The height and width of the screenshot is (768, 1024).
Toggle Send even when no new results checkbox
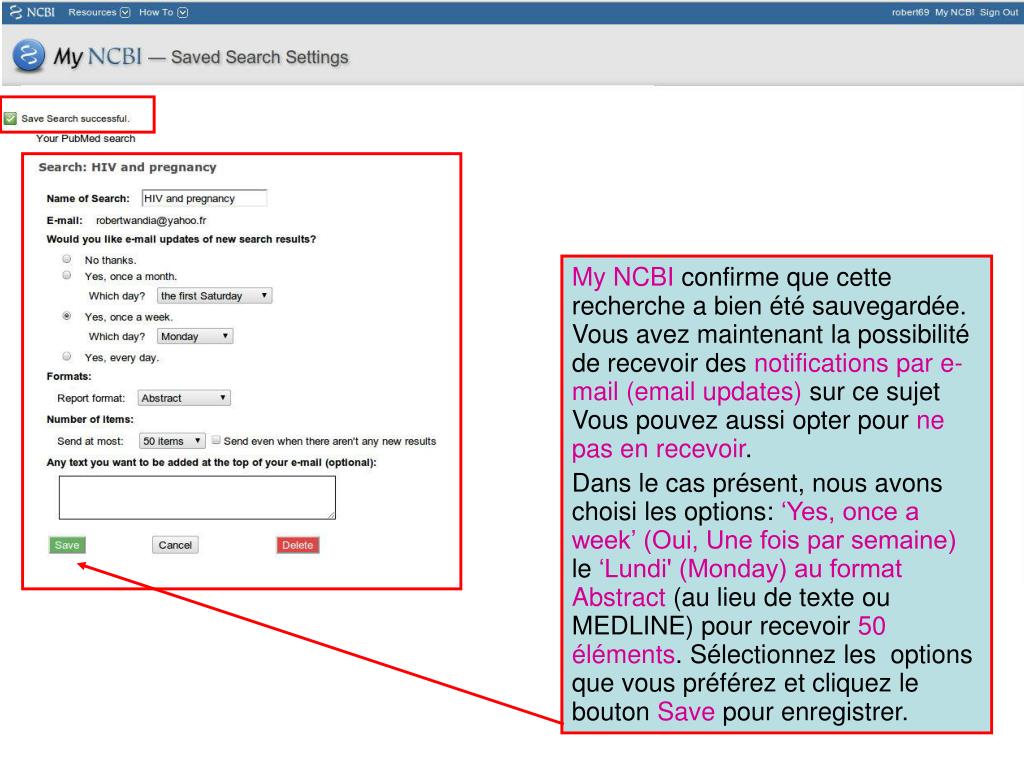tap(216, 440)
